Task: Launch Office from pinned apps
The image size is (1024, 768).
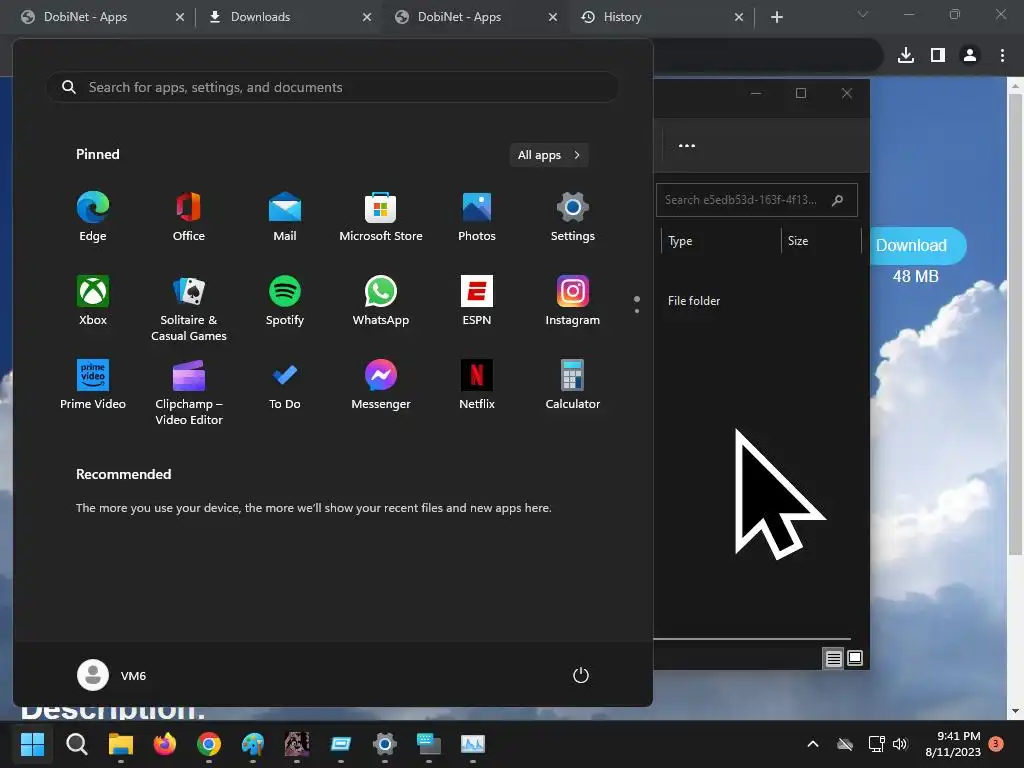Action: pos(189,217)
